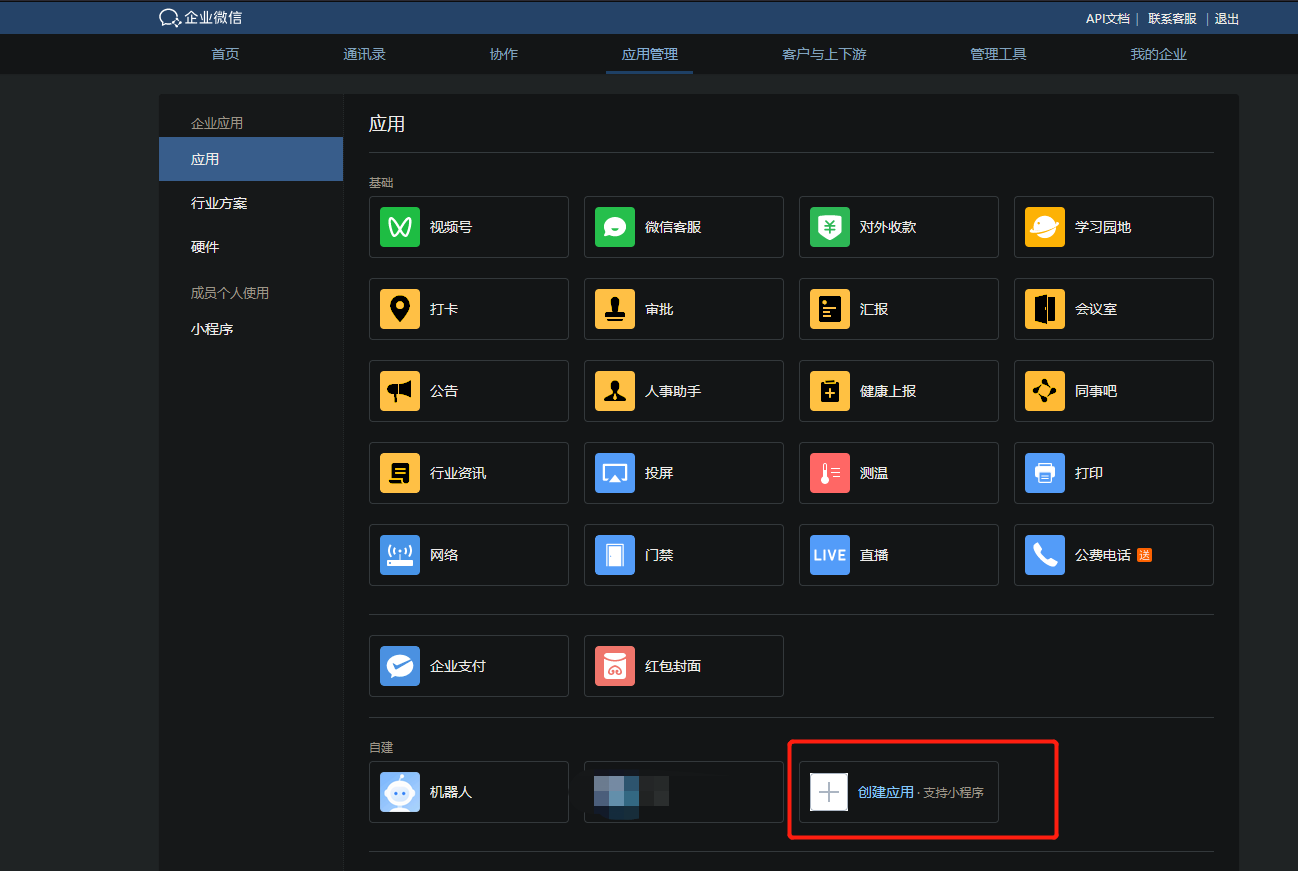Click the 审批 app name
The image size is (1298, 871).
[x=659, y=309]
